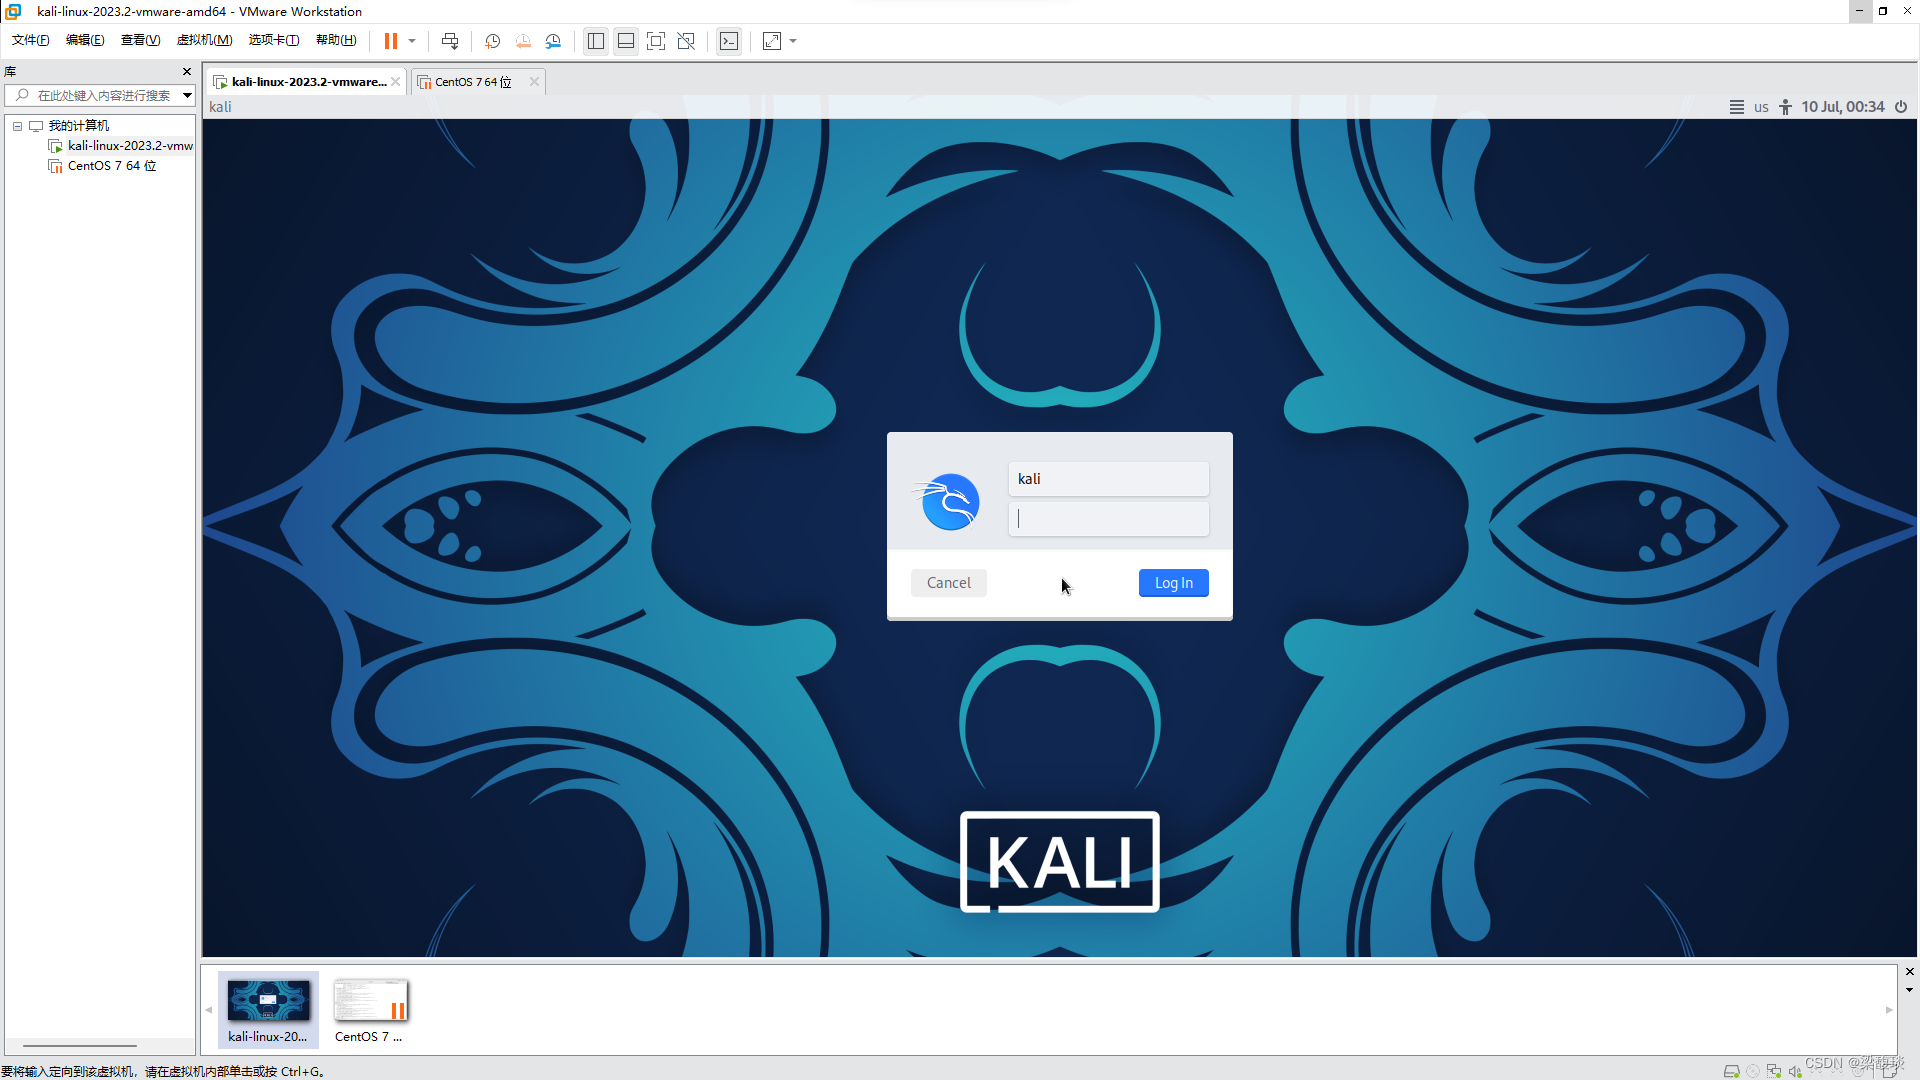Open the 帮助(H) menu
Viewport: 1920px width, 1080px height.
[336, 40]
